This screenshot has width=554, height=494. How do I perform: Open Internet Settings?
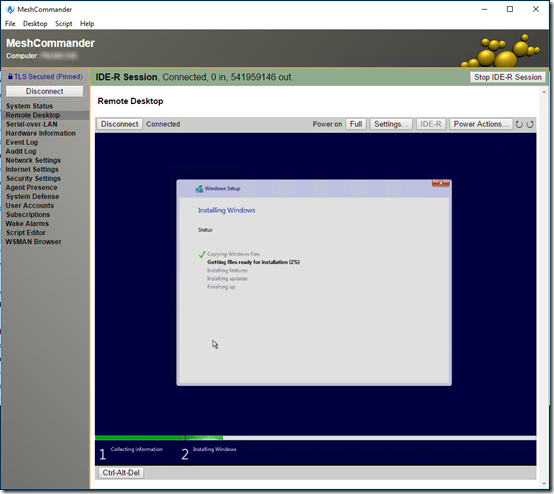coord(32,169)
